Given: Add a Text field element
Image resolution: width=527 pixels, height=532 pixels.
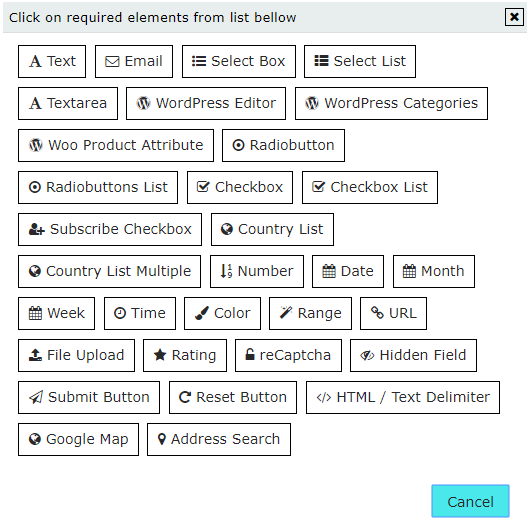Looking at the screenshot, I should point(52,61).
